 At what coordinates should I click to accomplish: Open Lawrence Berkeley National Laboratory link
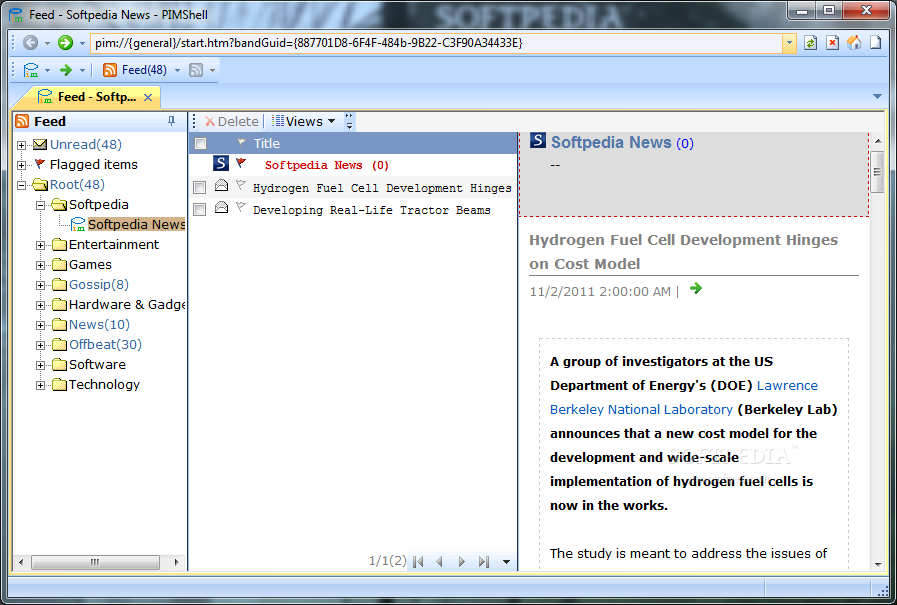[684, 397]
